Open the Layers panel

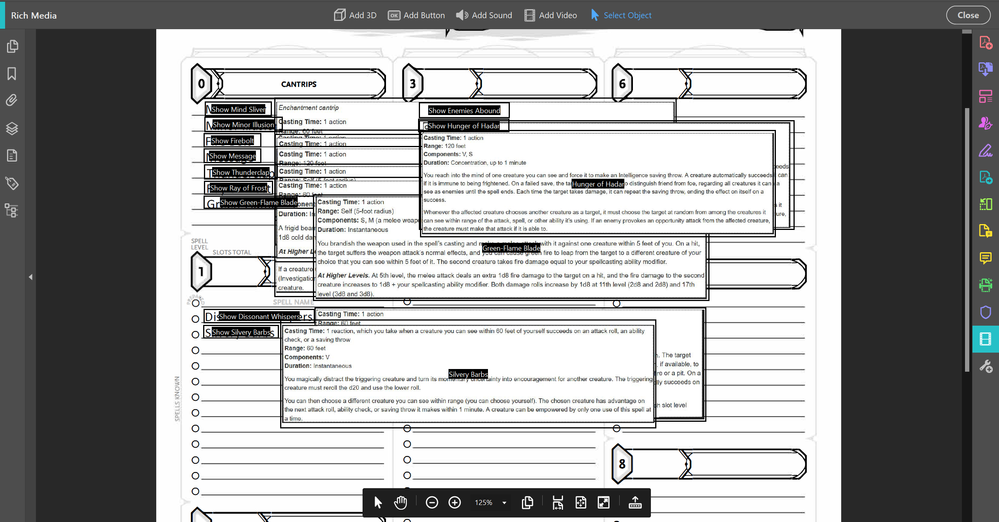click(x=11, y=128)
